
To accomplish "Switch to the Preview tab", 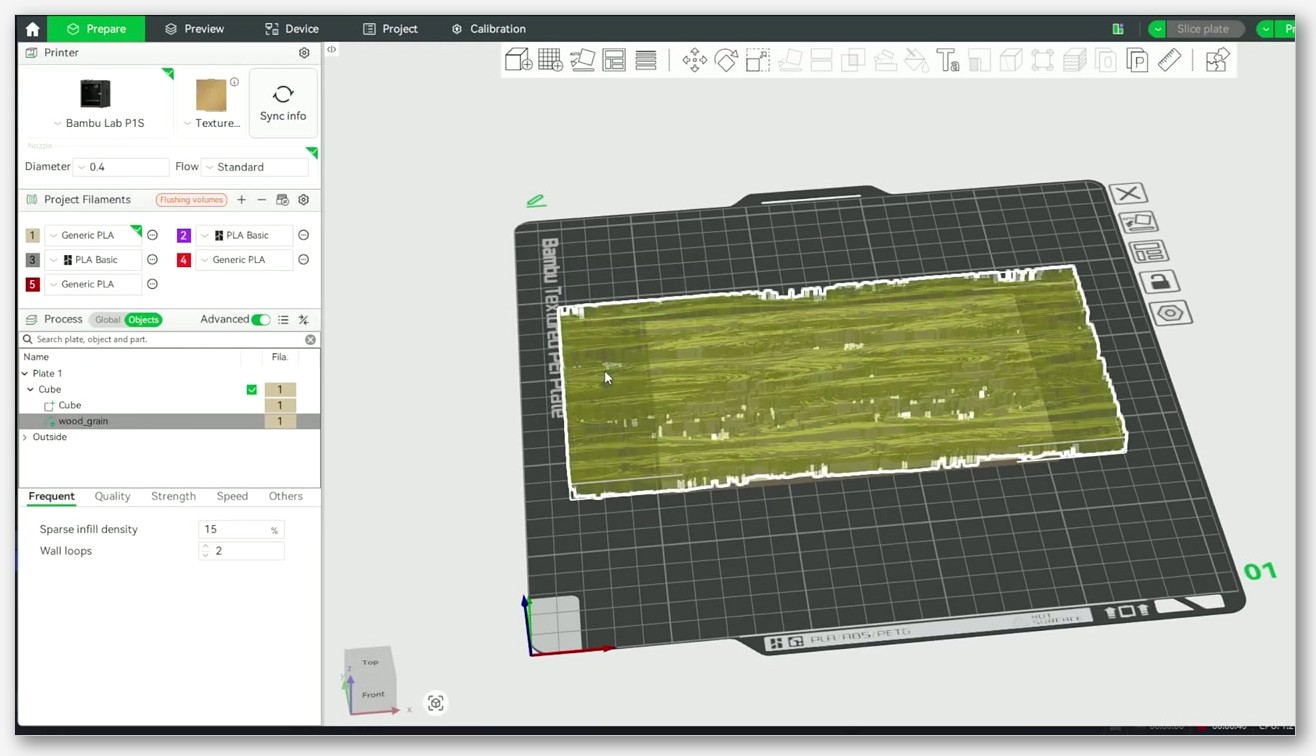I will click(195, 29).
